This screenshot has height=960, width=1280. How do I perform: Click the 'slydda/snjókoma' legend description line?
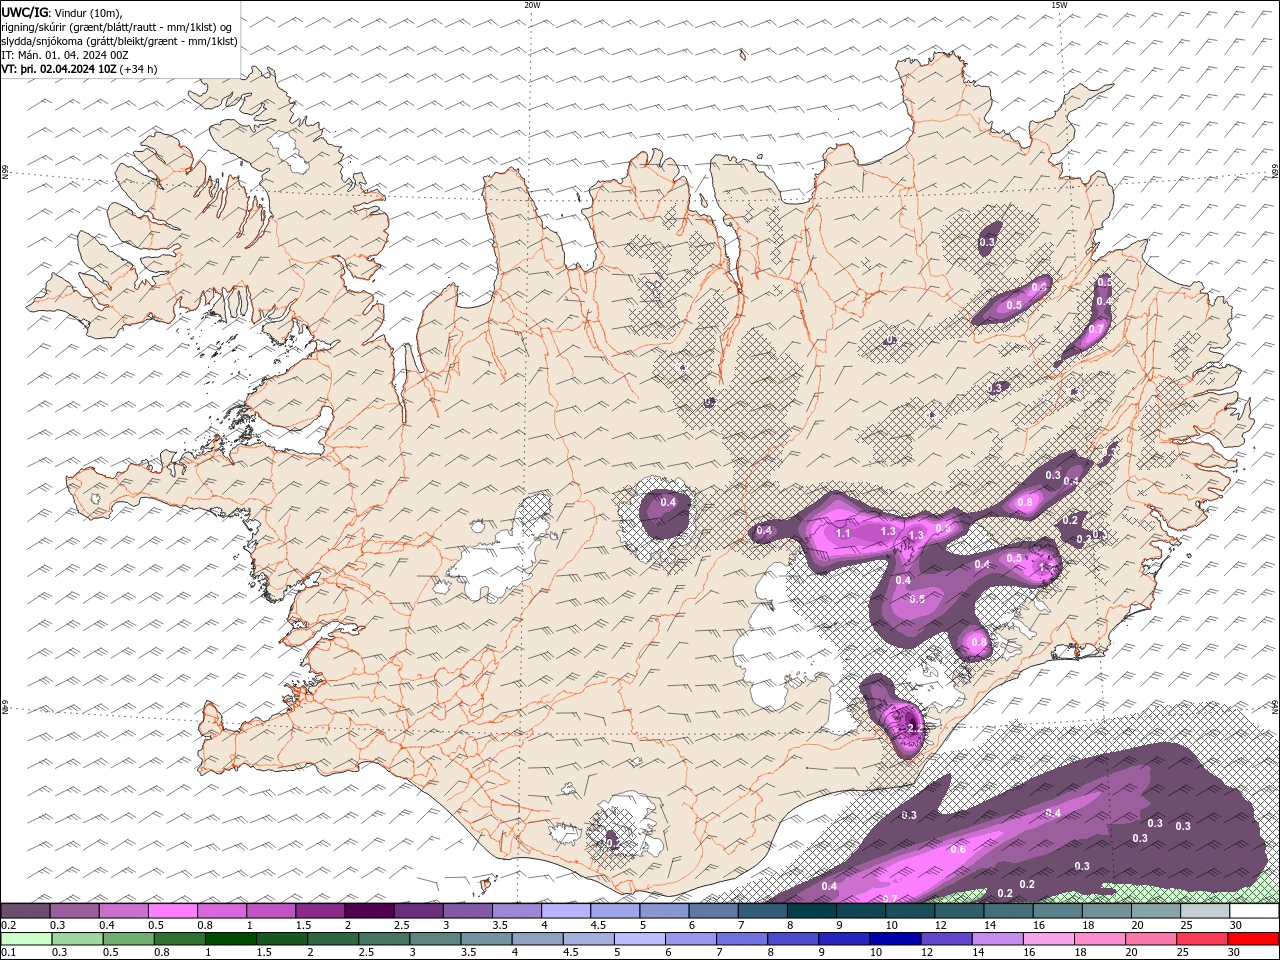(120, 41)
